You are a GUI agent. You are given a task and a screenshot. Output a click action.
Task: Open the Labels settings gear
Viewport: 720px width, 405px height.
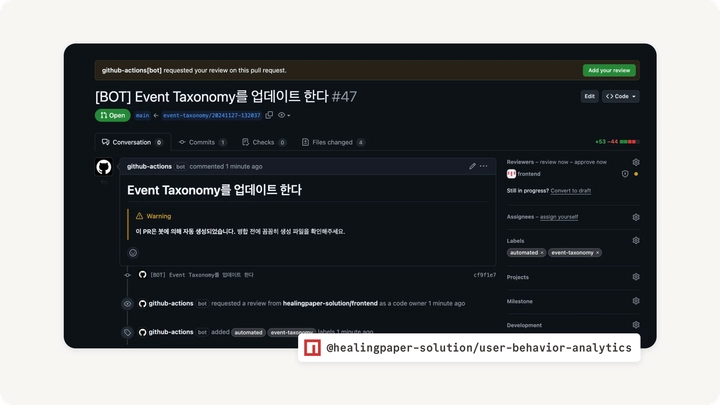point(636,241)
